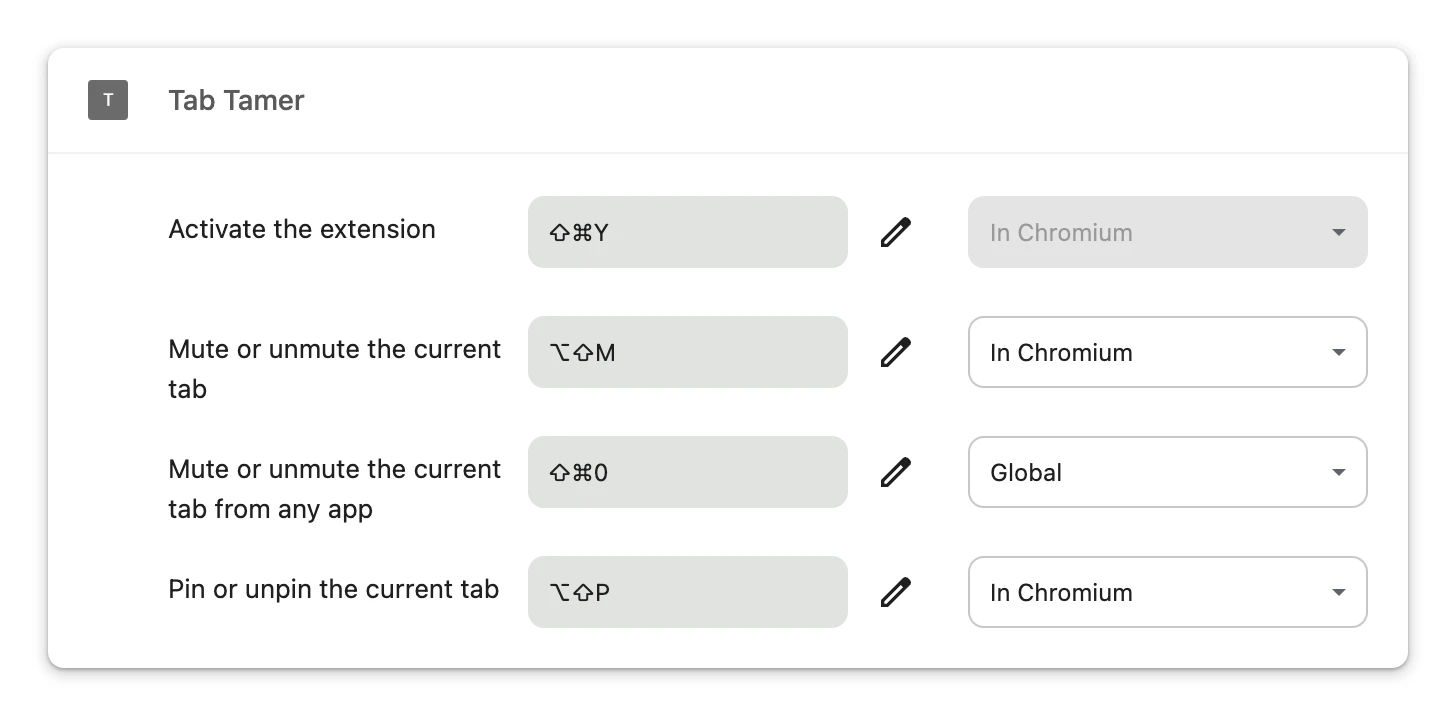Click the 'Mute or unmute the current tab from any app' label
The image size is (1456, 716).
[335, 489]
